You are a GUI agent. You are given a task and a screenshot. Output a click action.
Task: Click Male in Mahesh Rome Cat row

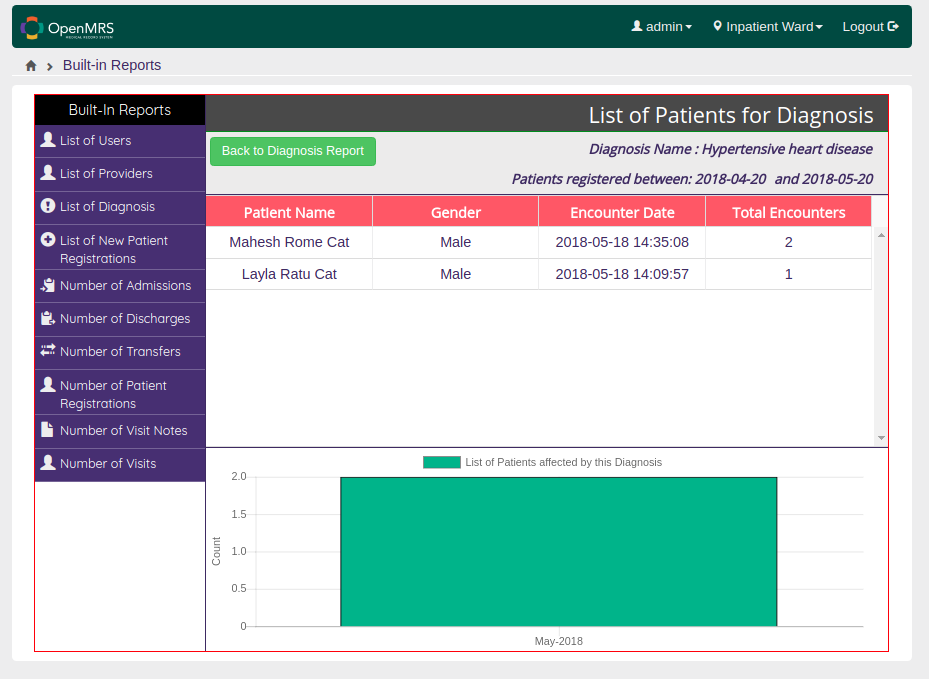click(456, 242)
